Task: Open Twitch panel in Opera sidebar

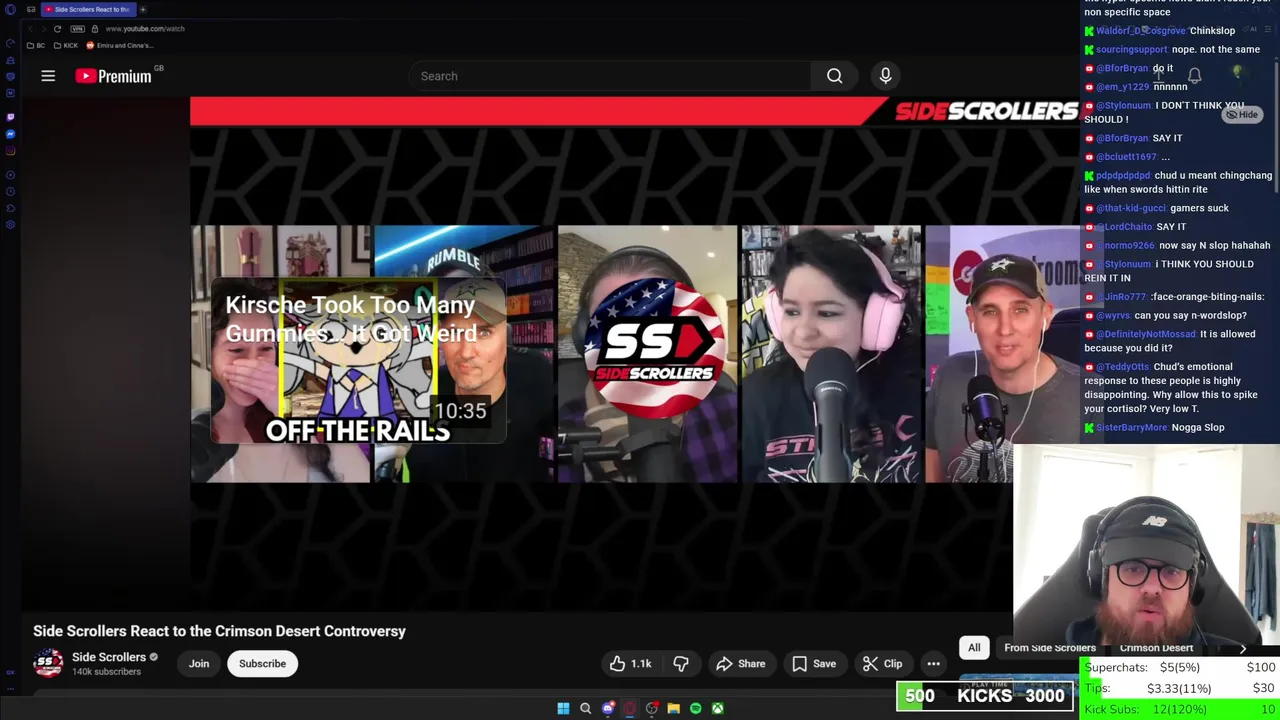Action: tap(11, 117)
